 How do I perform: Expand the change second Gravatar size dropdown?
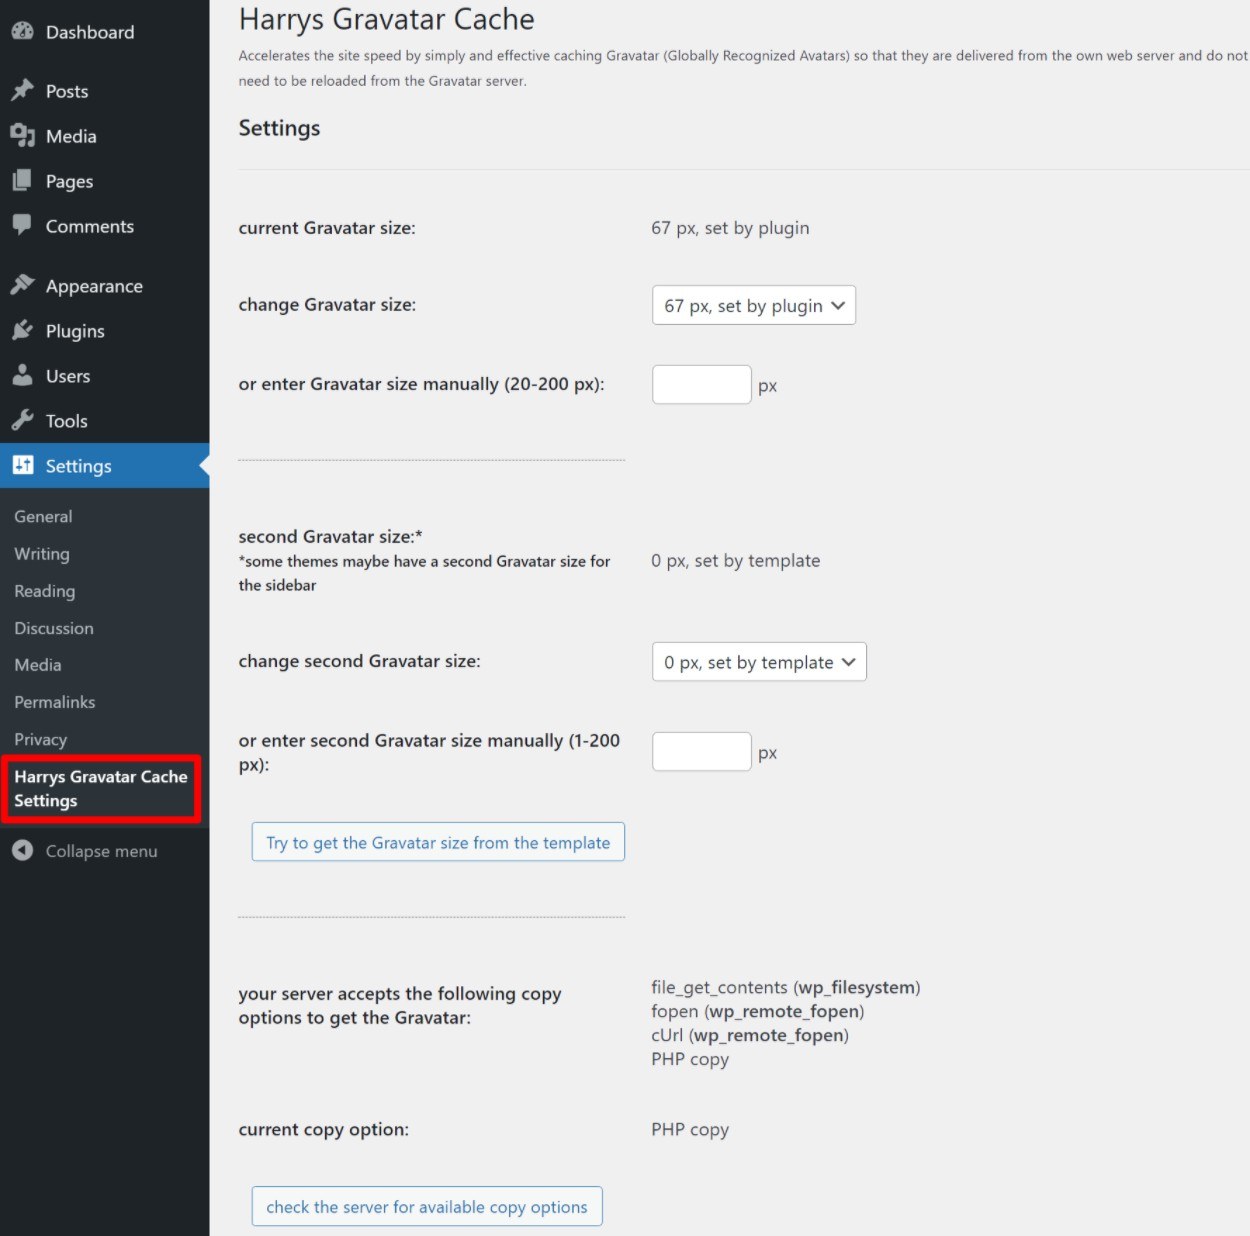point(759,662)
